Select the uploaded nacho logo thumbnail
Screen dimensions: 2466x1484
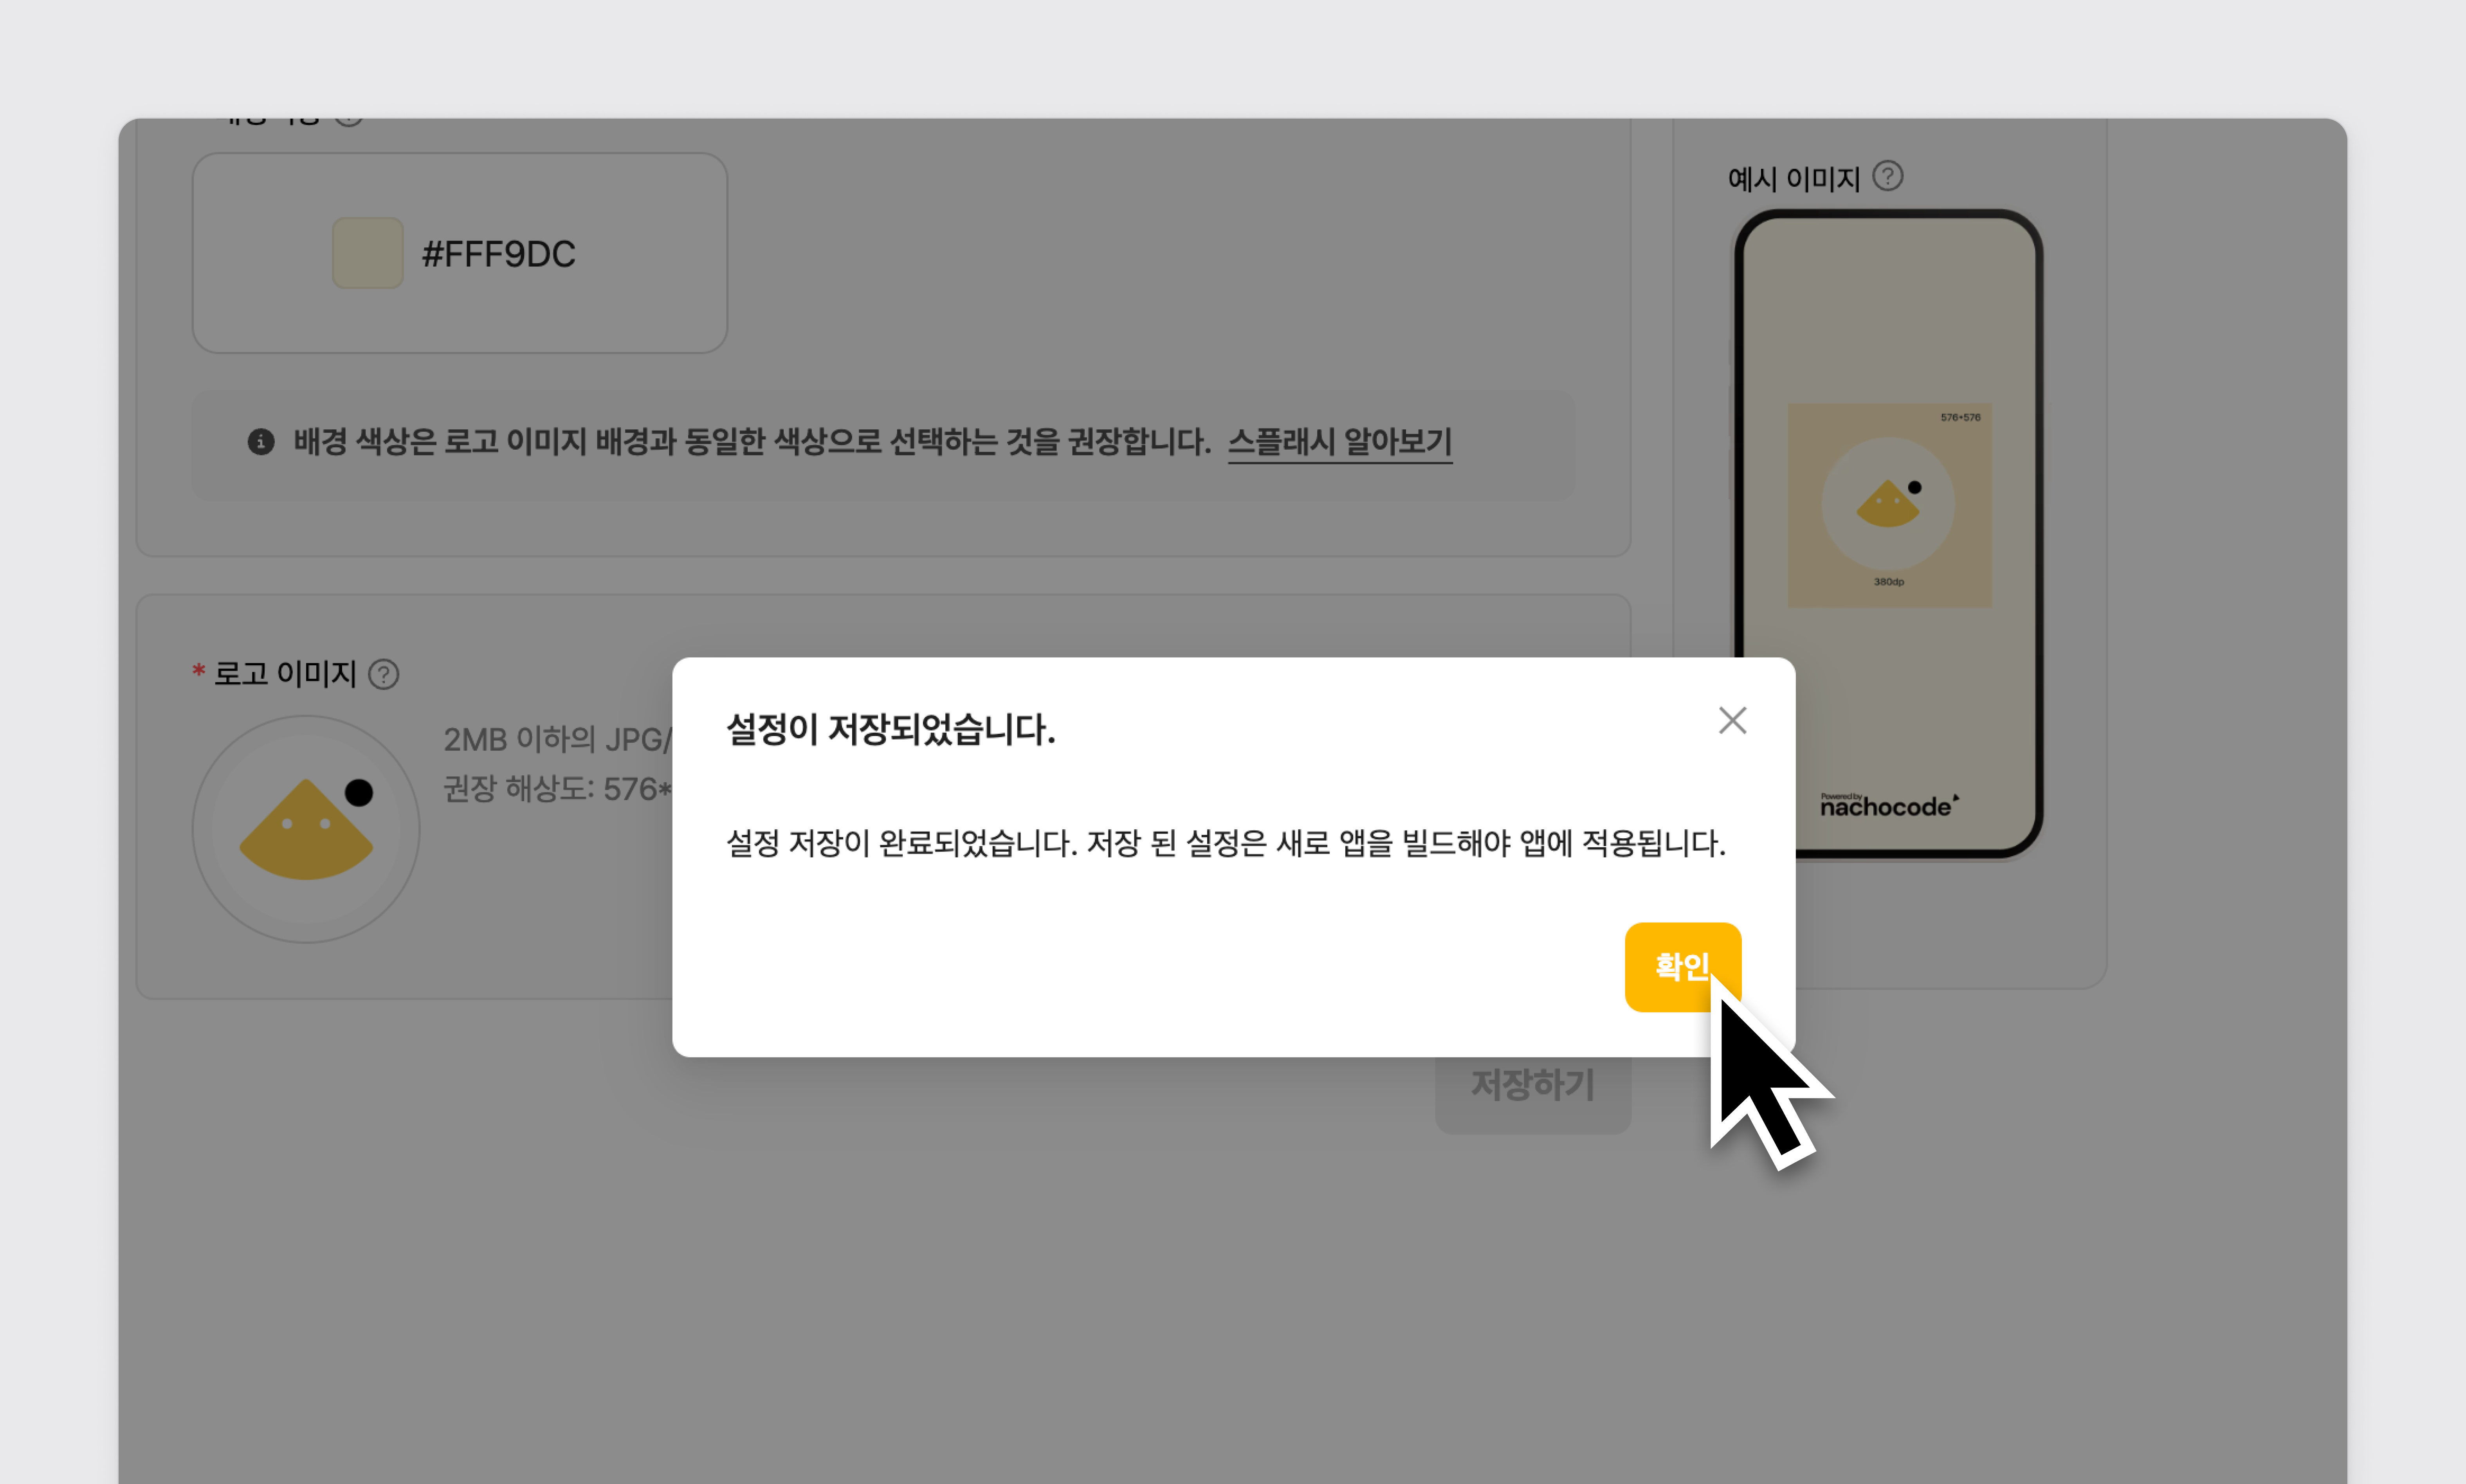pos(306,829)
